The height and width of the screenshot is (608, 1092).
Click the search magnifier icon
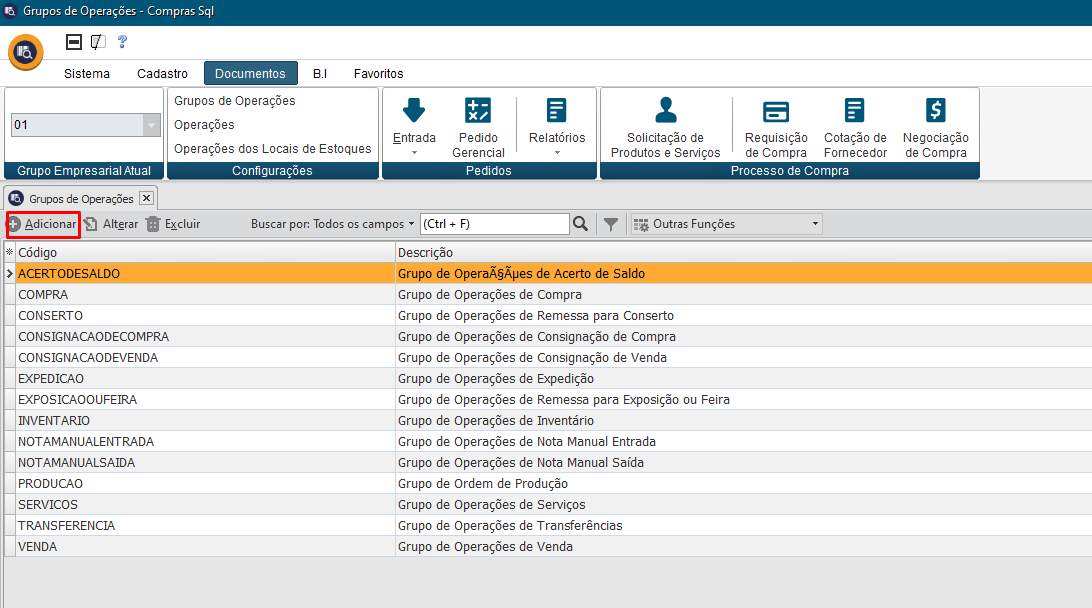580,224
